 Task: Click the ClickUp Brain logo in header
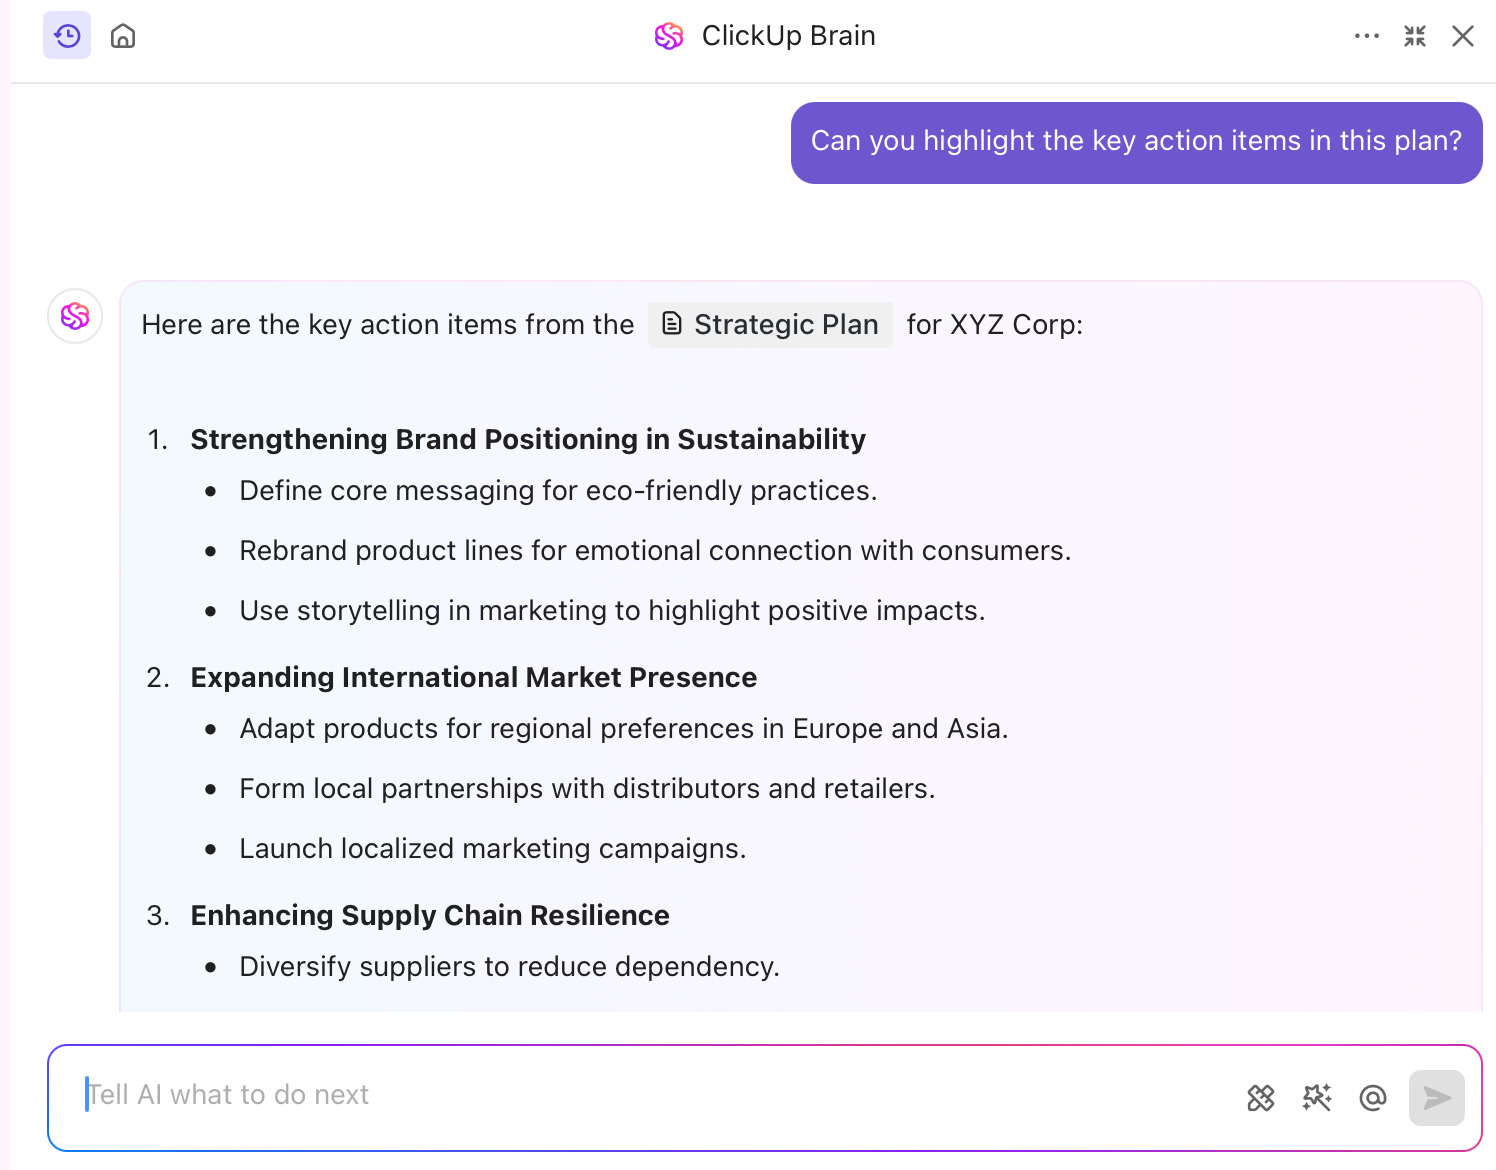pos(669,36)
